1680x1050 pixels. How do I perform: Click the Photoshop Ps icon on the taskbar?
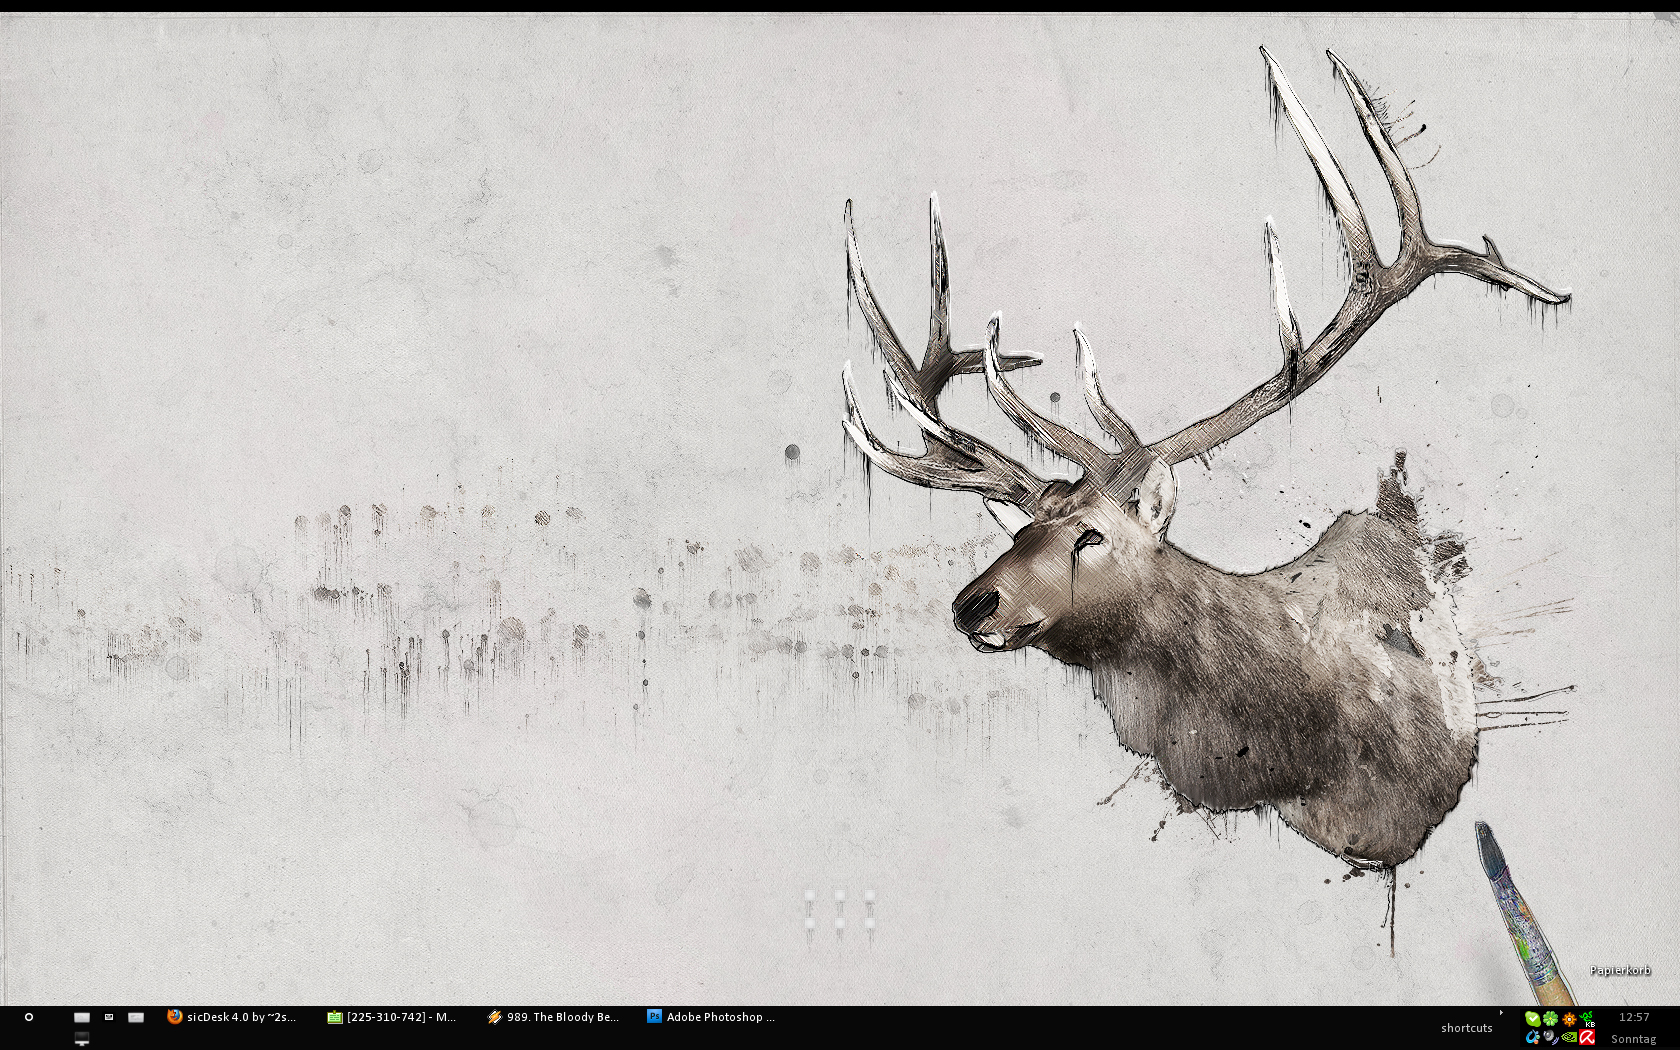654,1017
